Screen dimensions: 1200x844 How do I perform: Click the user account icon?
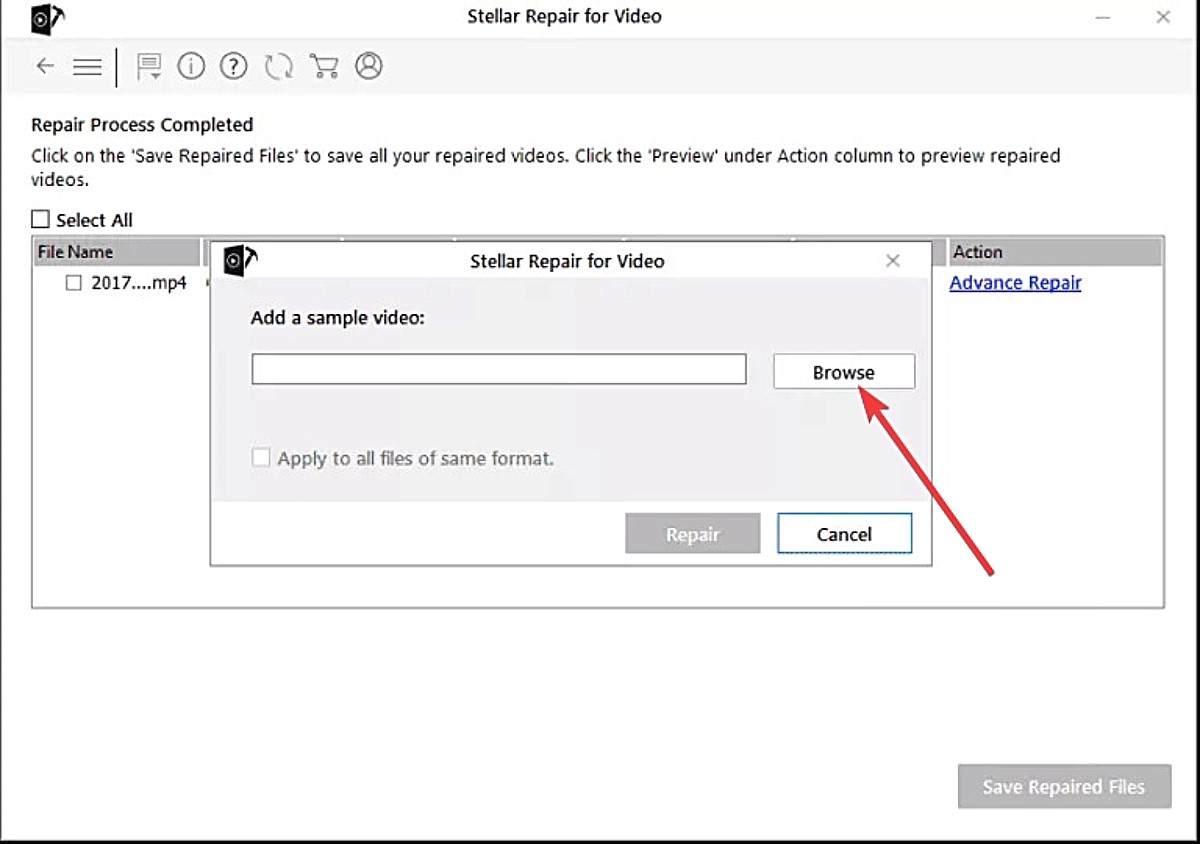point(369,66)
